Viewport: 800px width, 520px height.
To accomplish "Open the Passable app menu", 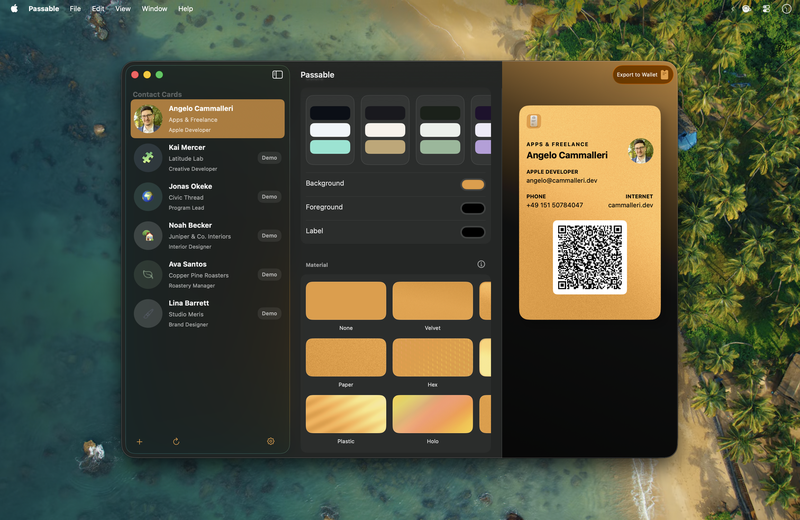I will (x=43, y=9).
